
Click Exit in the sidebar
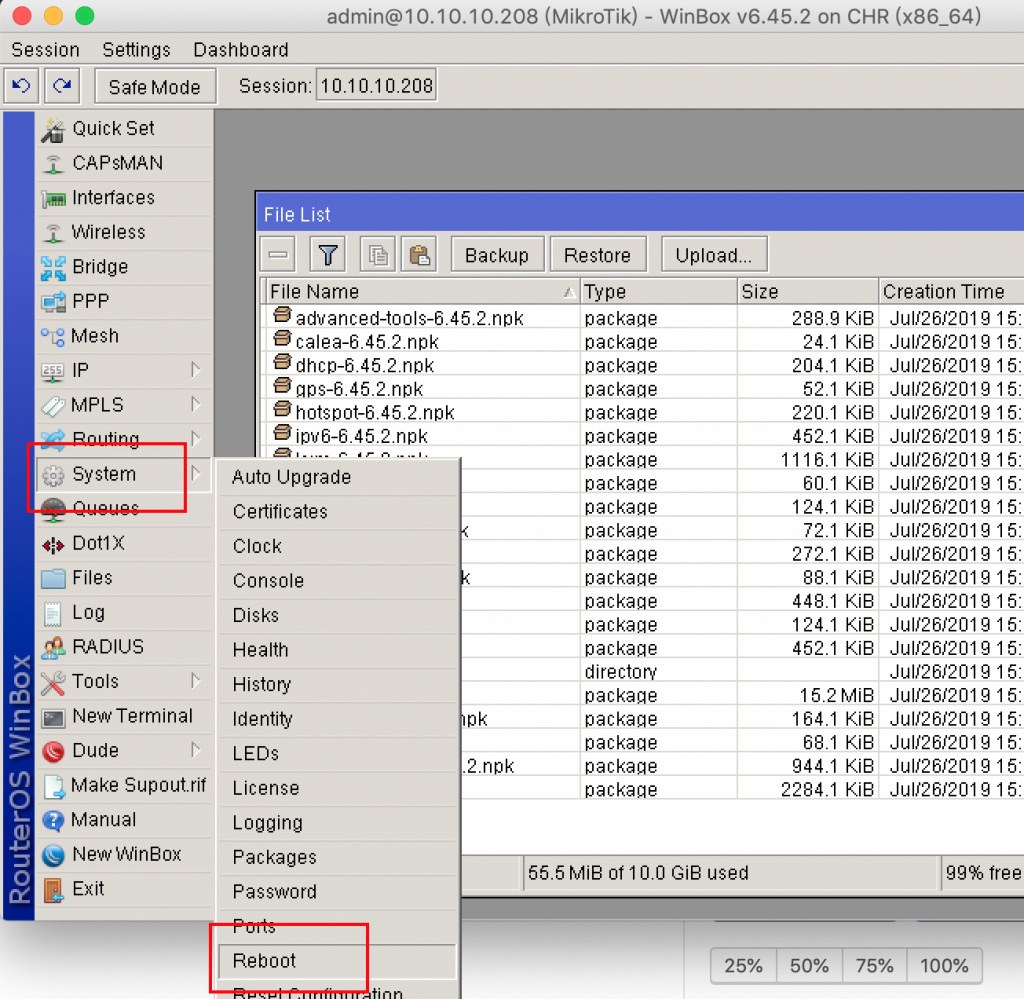coord(125,889)
